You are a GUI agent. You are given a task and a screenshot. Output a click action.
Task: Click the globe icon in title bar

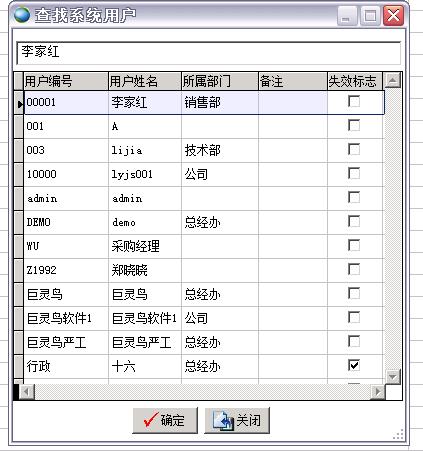pos(22,15)
